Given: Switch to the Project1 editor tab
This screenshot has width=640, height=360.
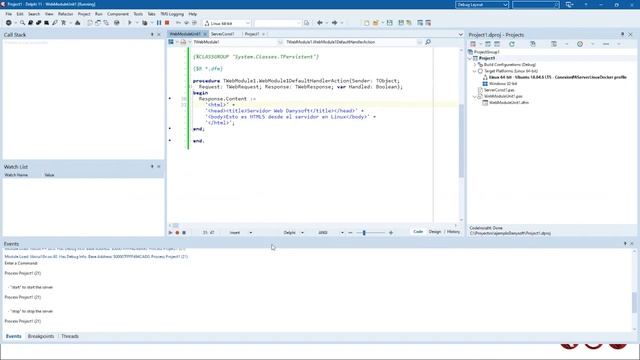Looking at the screenshot, I should click(252, 34).
